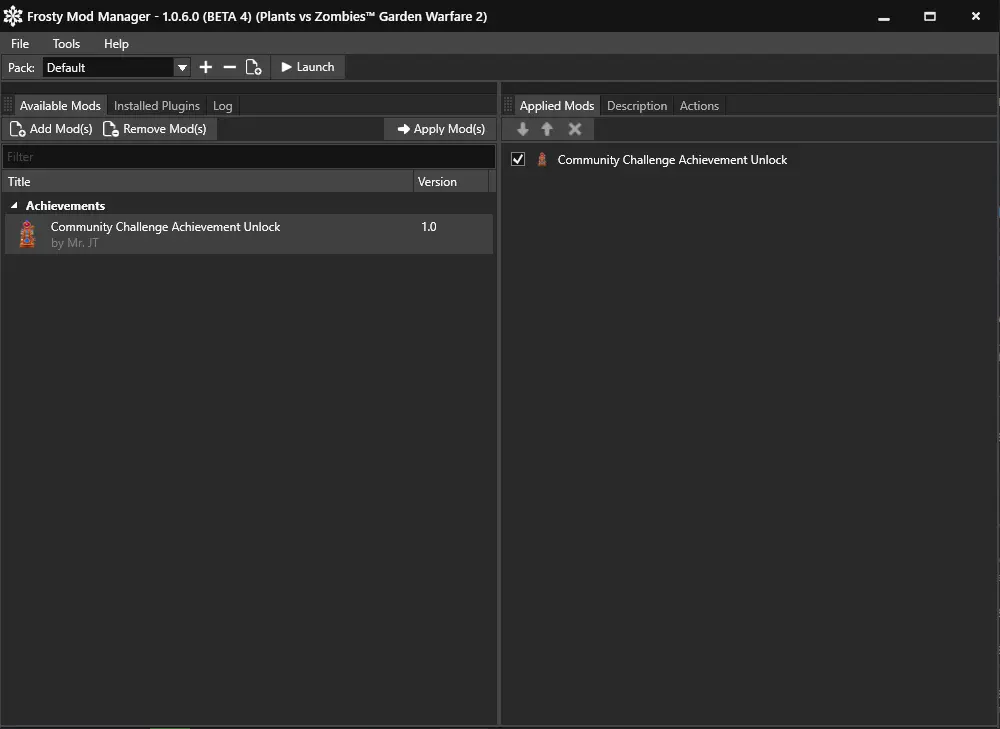Launch the game with Launch button
This screenshot has width=1000, height=729.
point(308,67)
